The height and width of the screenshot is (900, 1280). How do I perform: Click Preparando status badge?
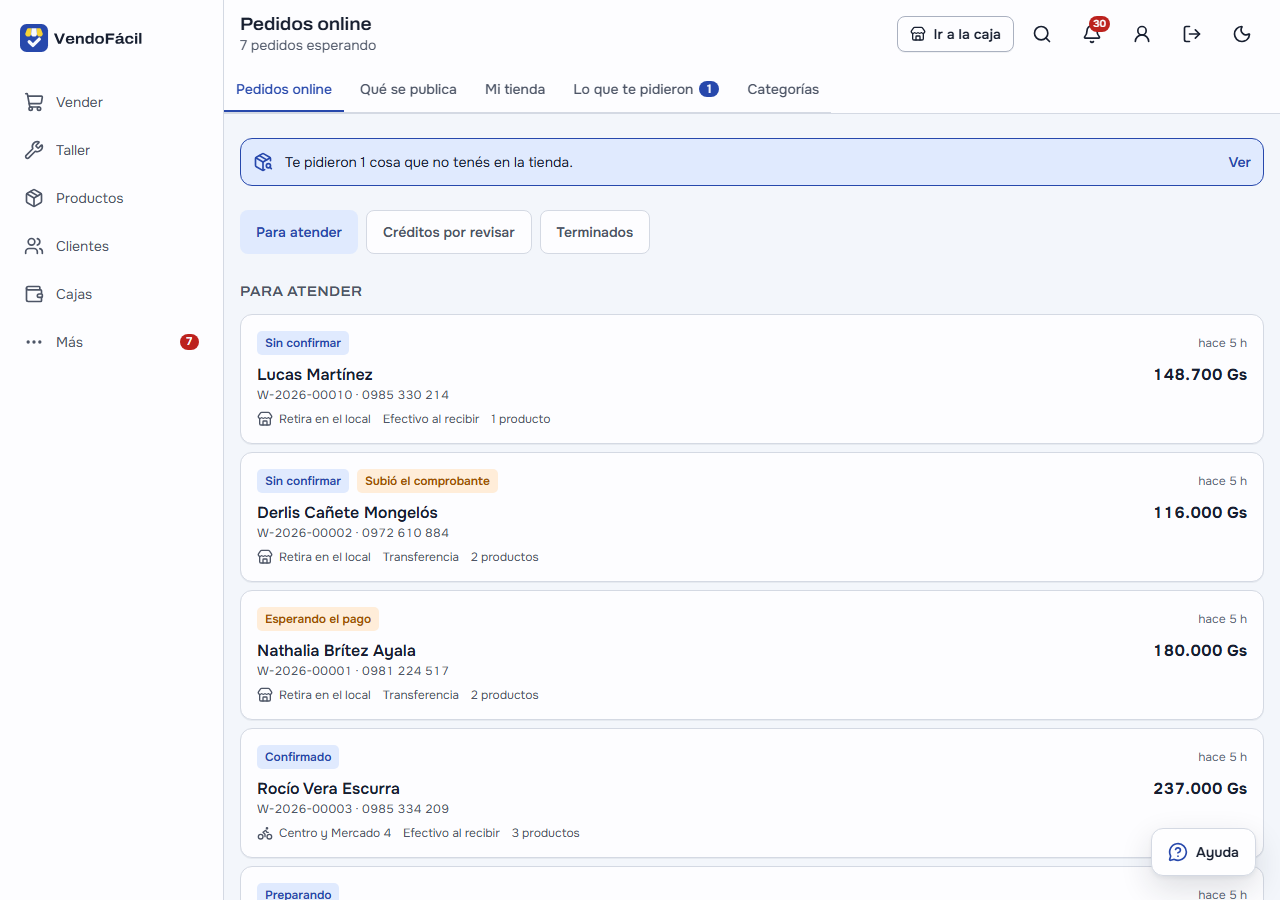pos(298,892)
